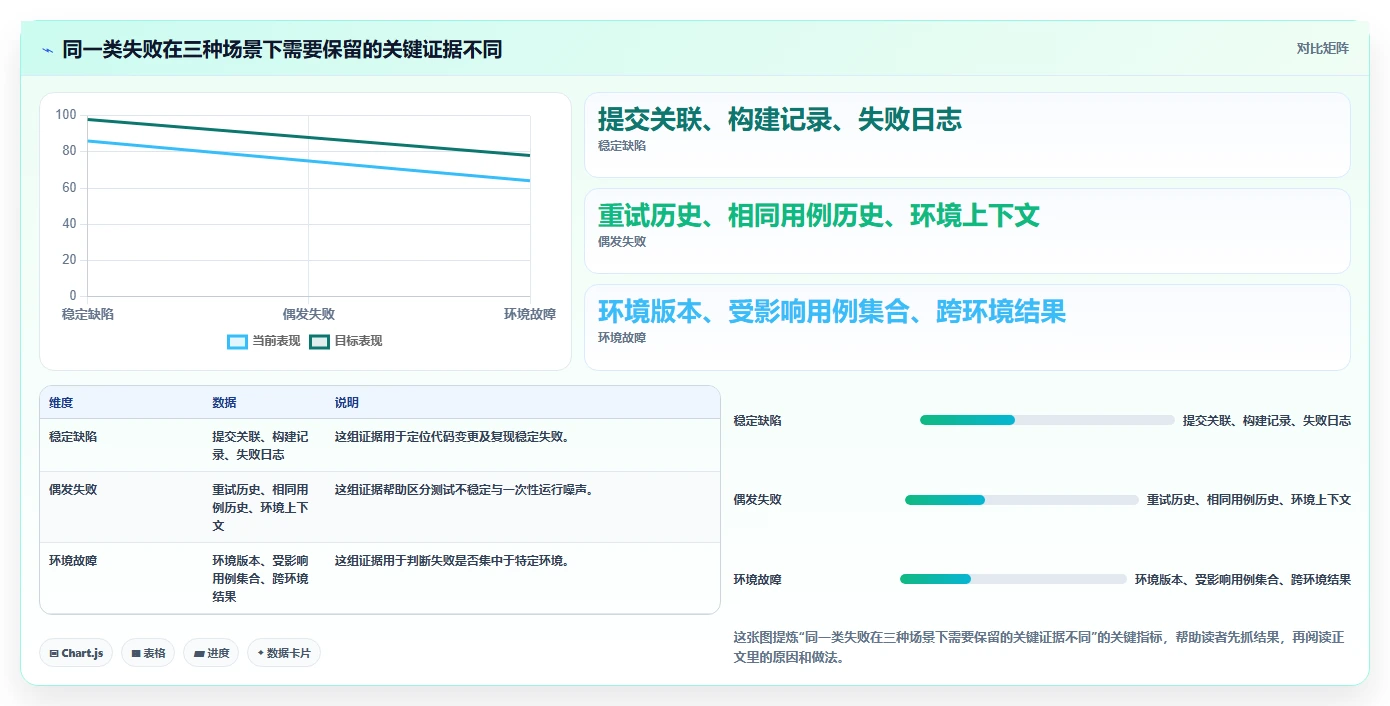Click the 偶发失败 label beside progress bar
Image resolution: width=1390 pixels, height=706 pixels.
(758, 500)
